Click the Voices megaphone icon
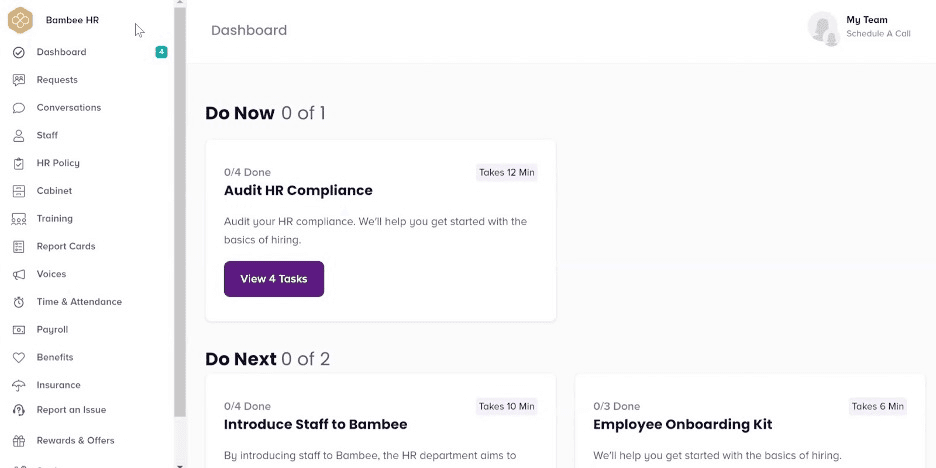 point(18,274)
